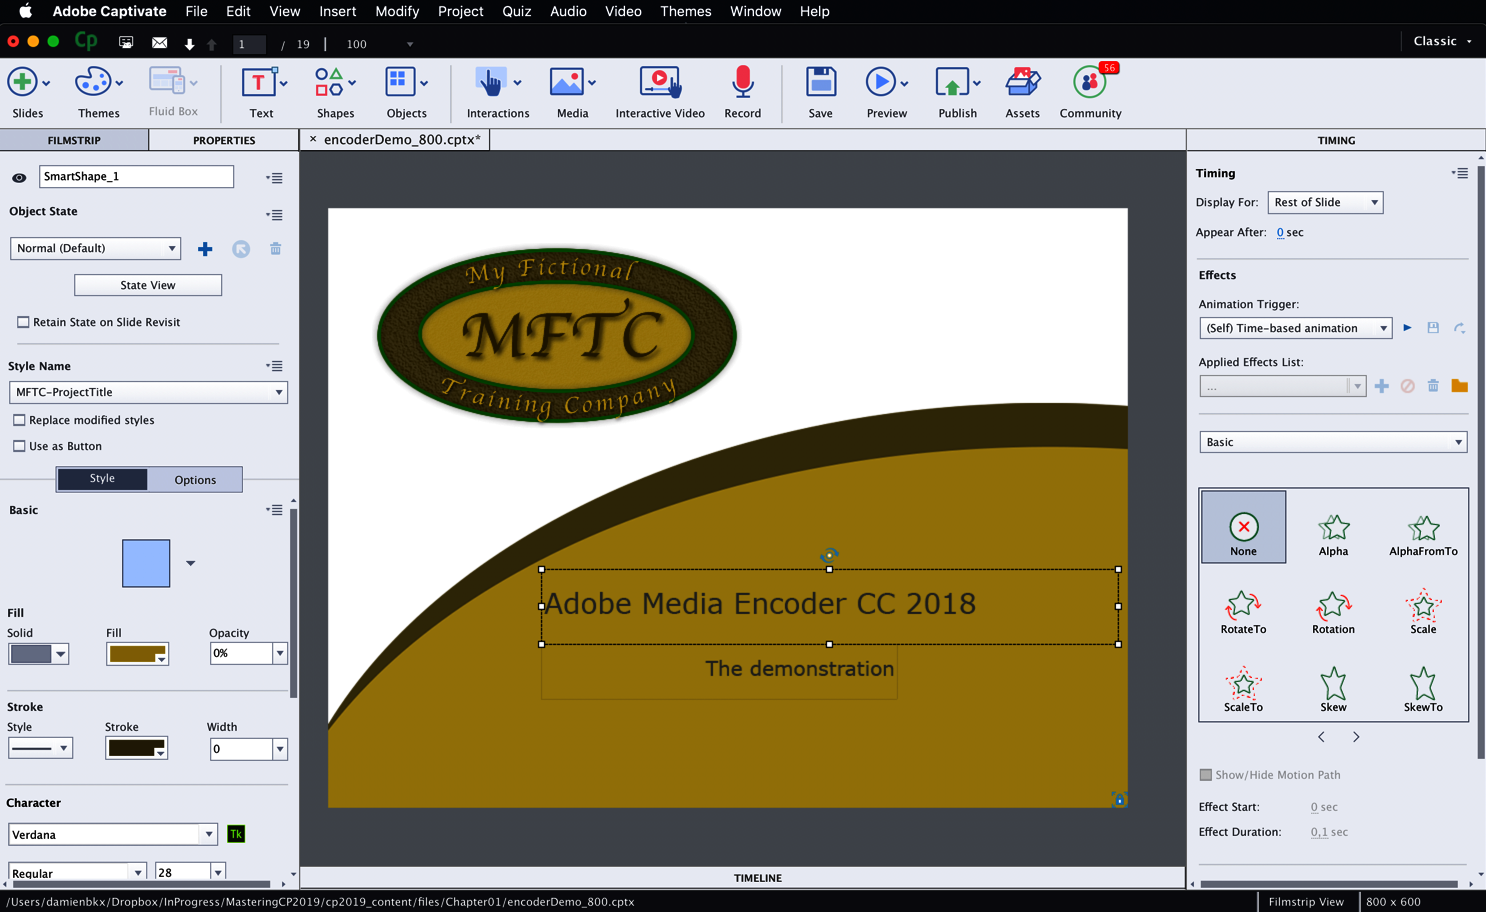Publish the project
Viewport: 1486px width, 912px height.
[957, 92]
